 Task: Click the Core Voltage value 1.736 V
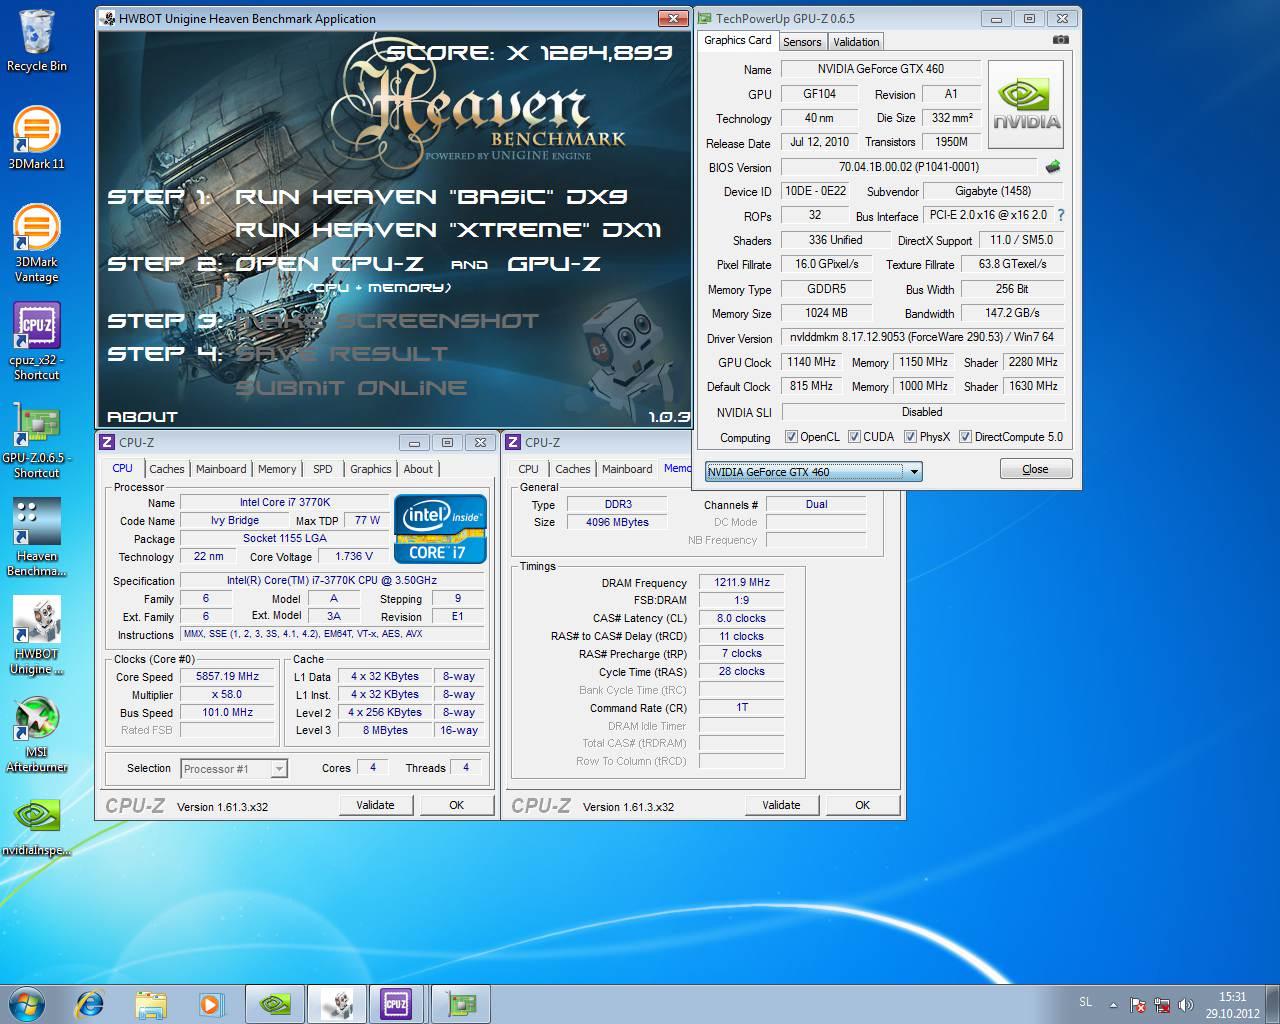point(354,556)
